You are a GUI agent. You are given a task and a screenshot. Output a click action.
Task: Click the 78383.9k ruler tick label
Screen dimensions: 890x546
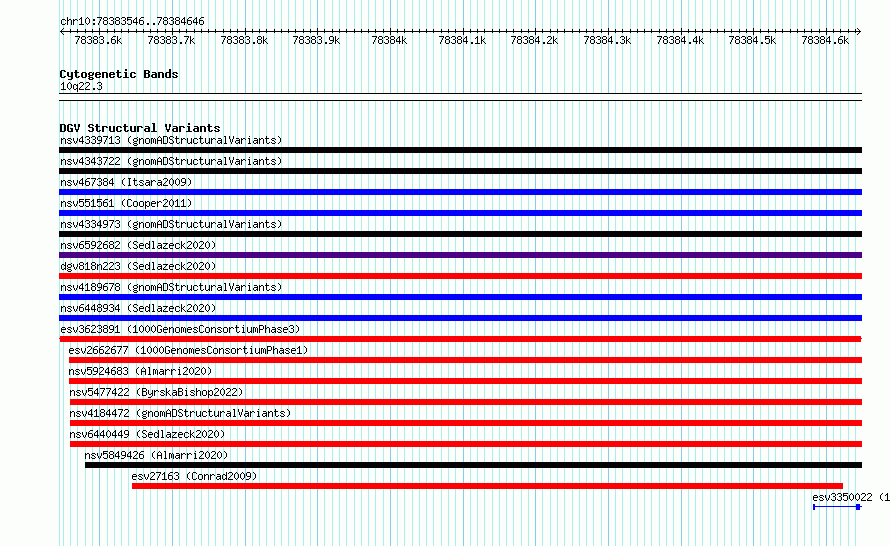coord(316,40)
